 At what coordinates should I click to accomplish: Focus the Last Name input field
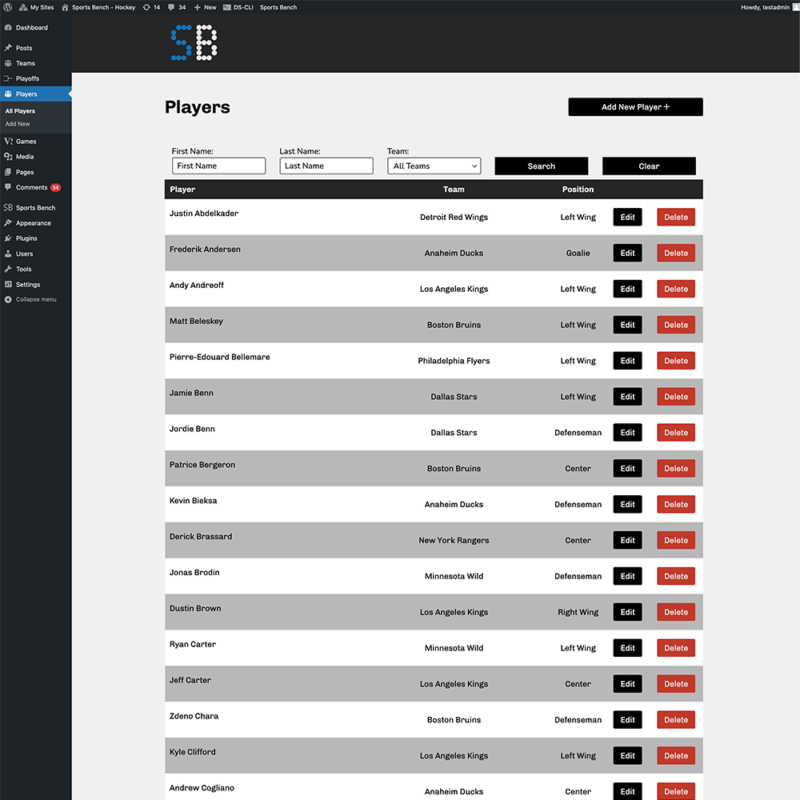pos(327,166)
